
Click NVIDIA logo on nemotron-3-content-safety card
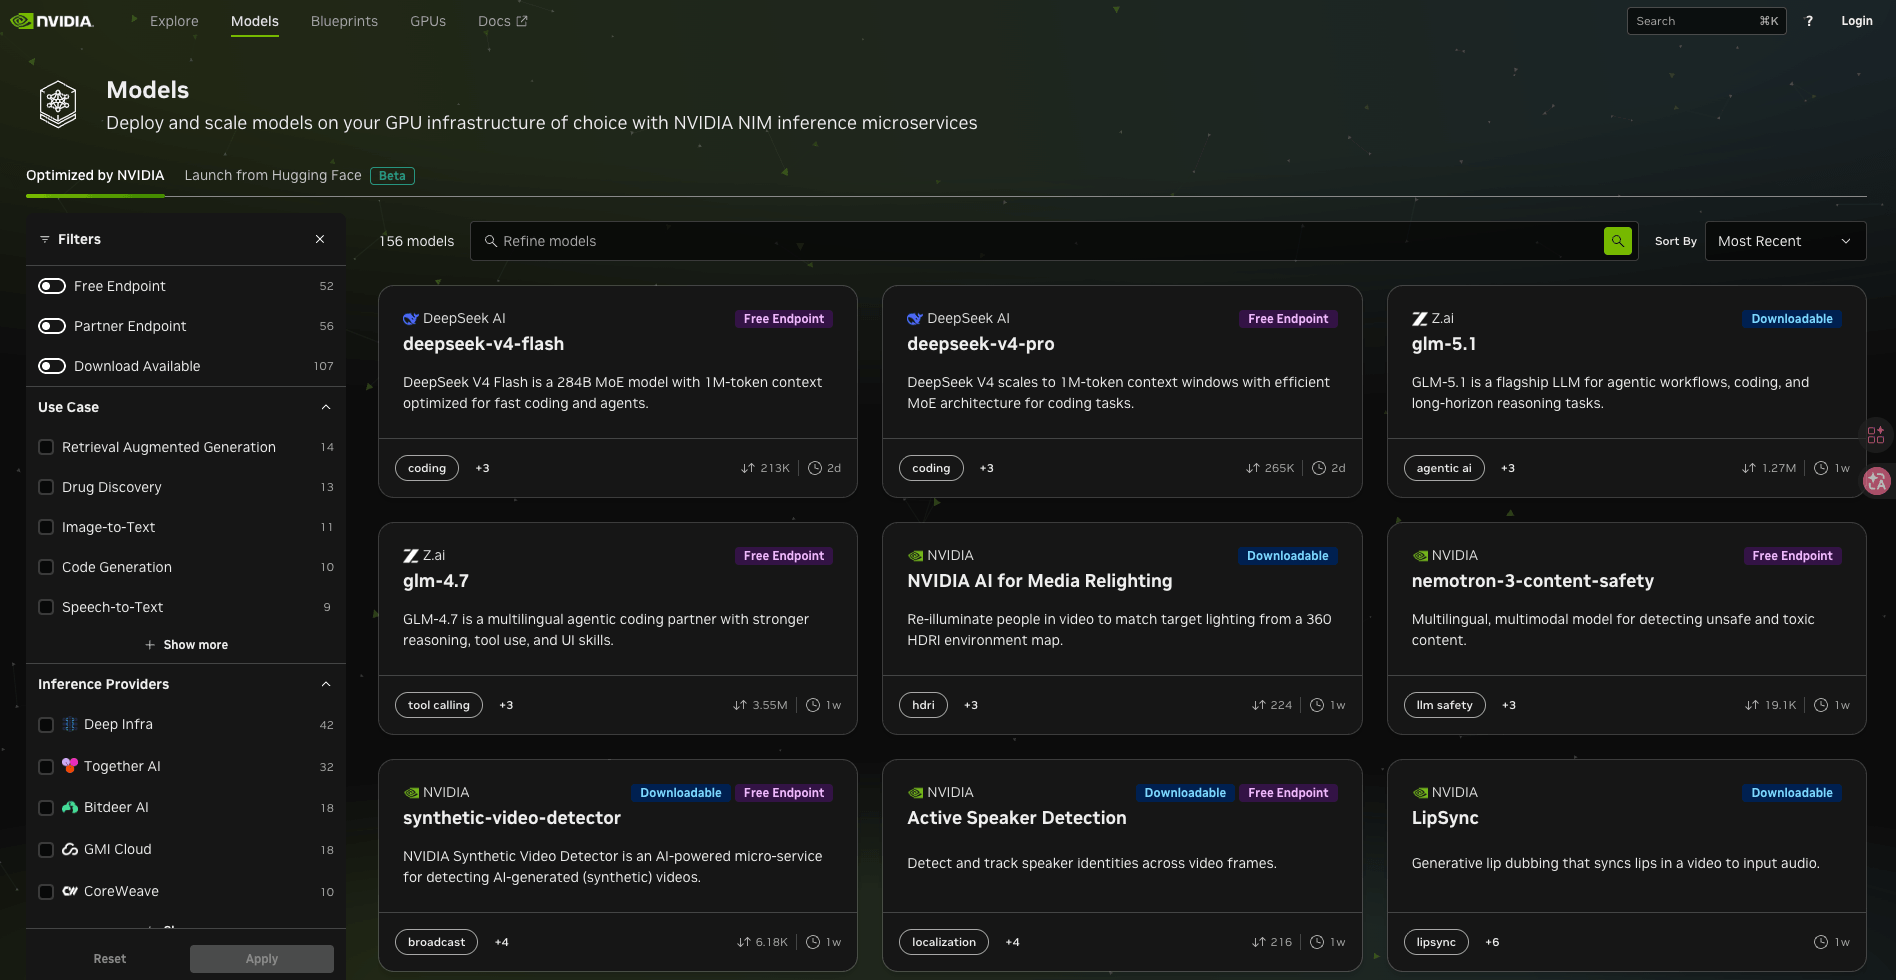[1419, 556]
